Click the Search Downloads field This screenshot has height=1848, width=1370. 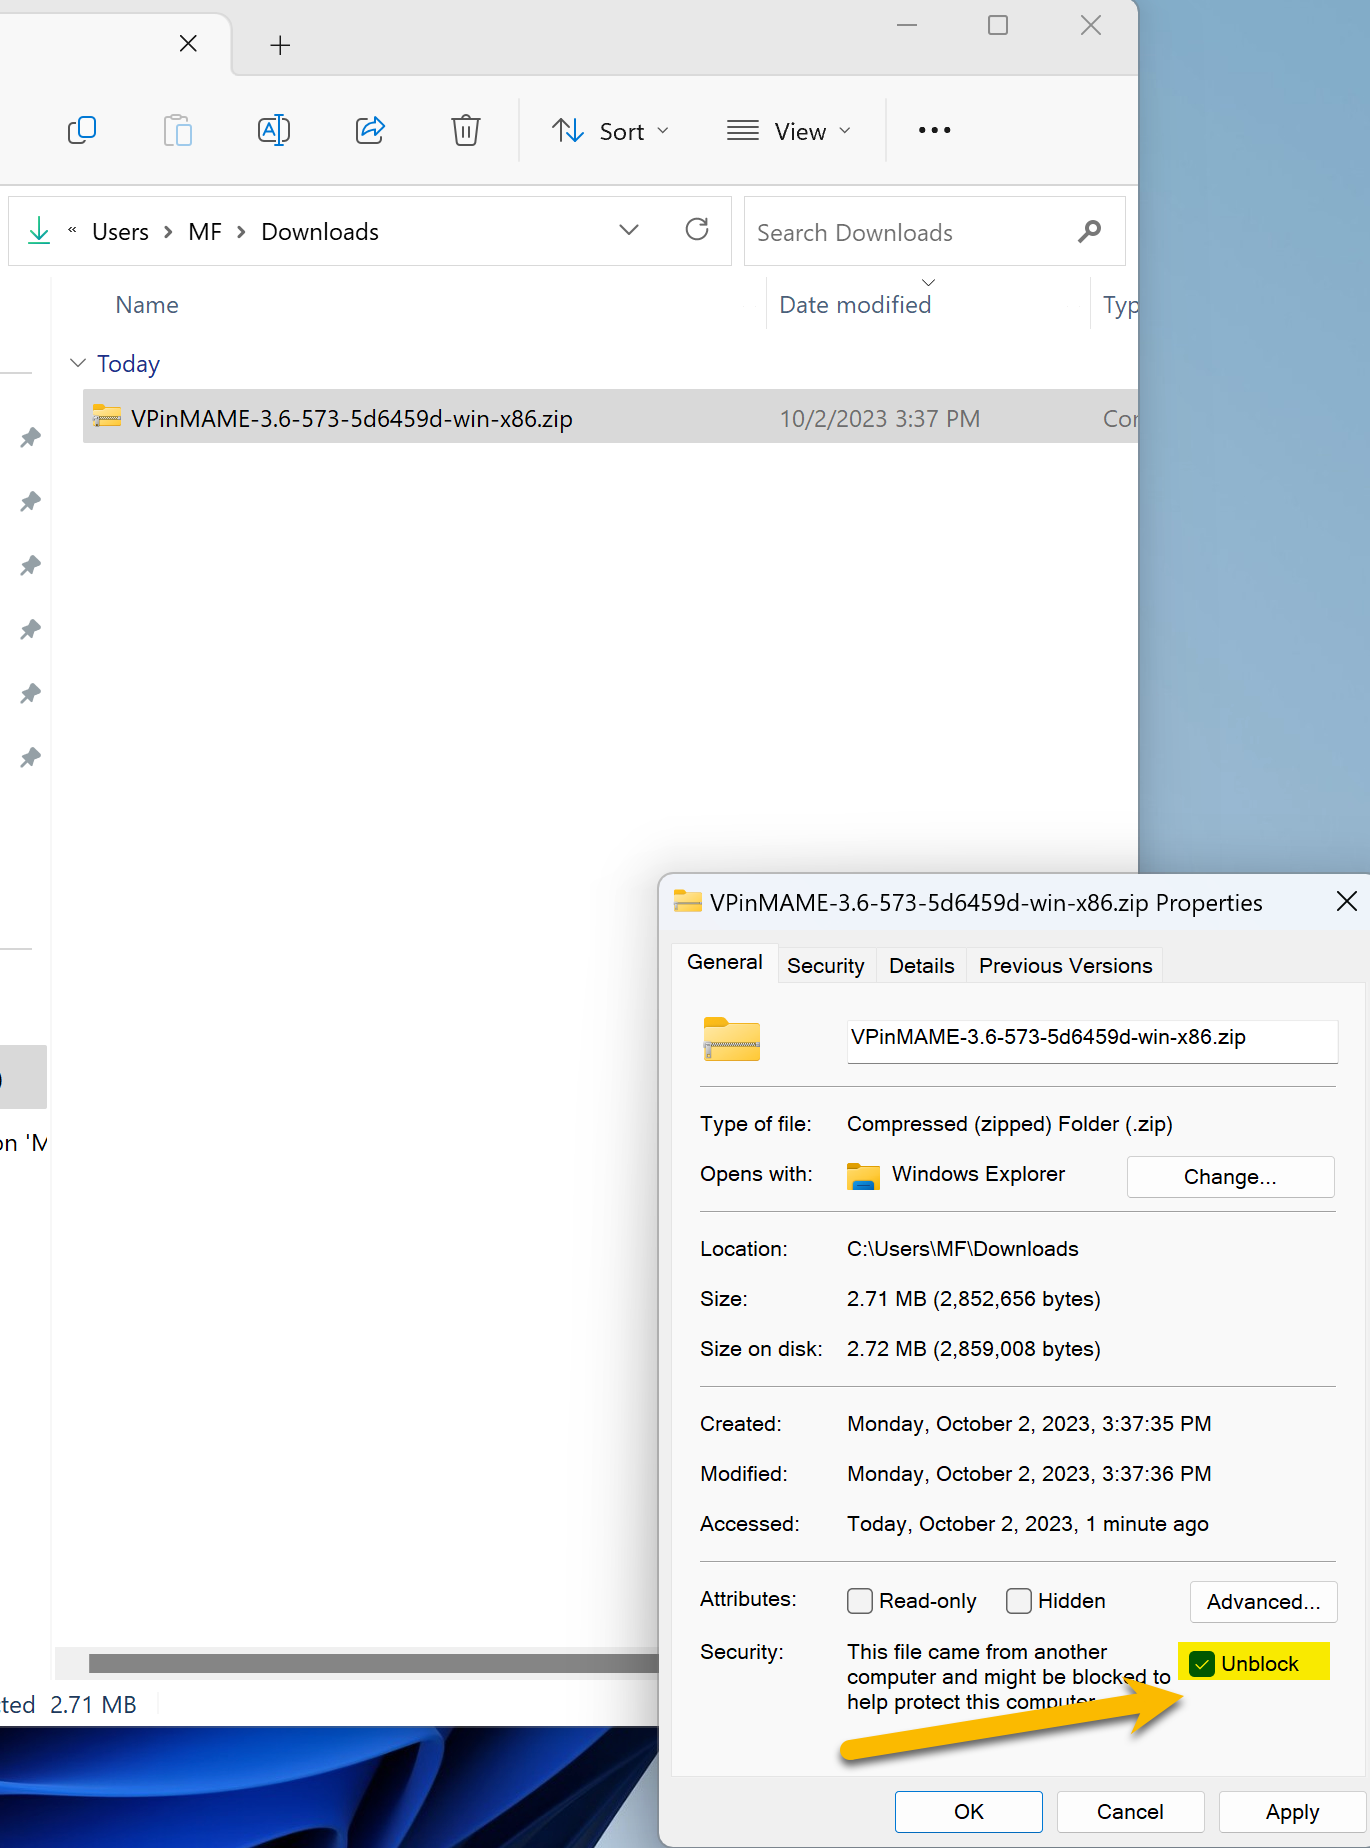click(x=934, y=232)
